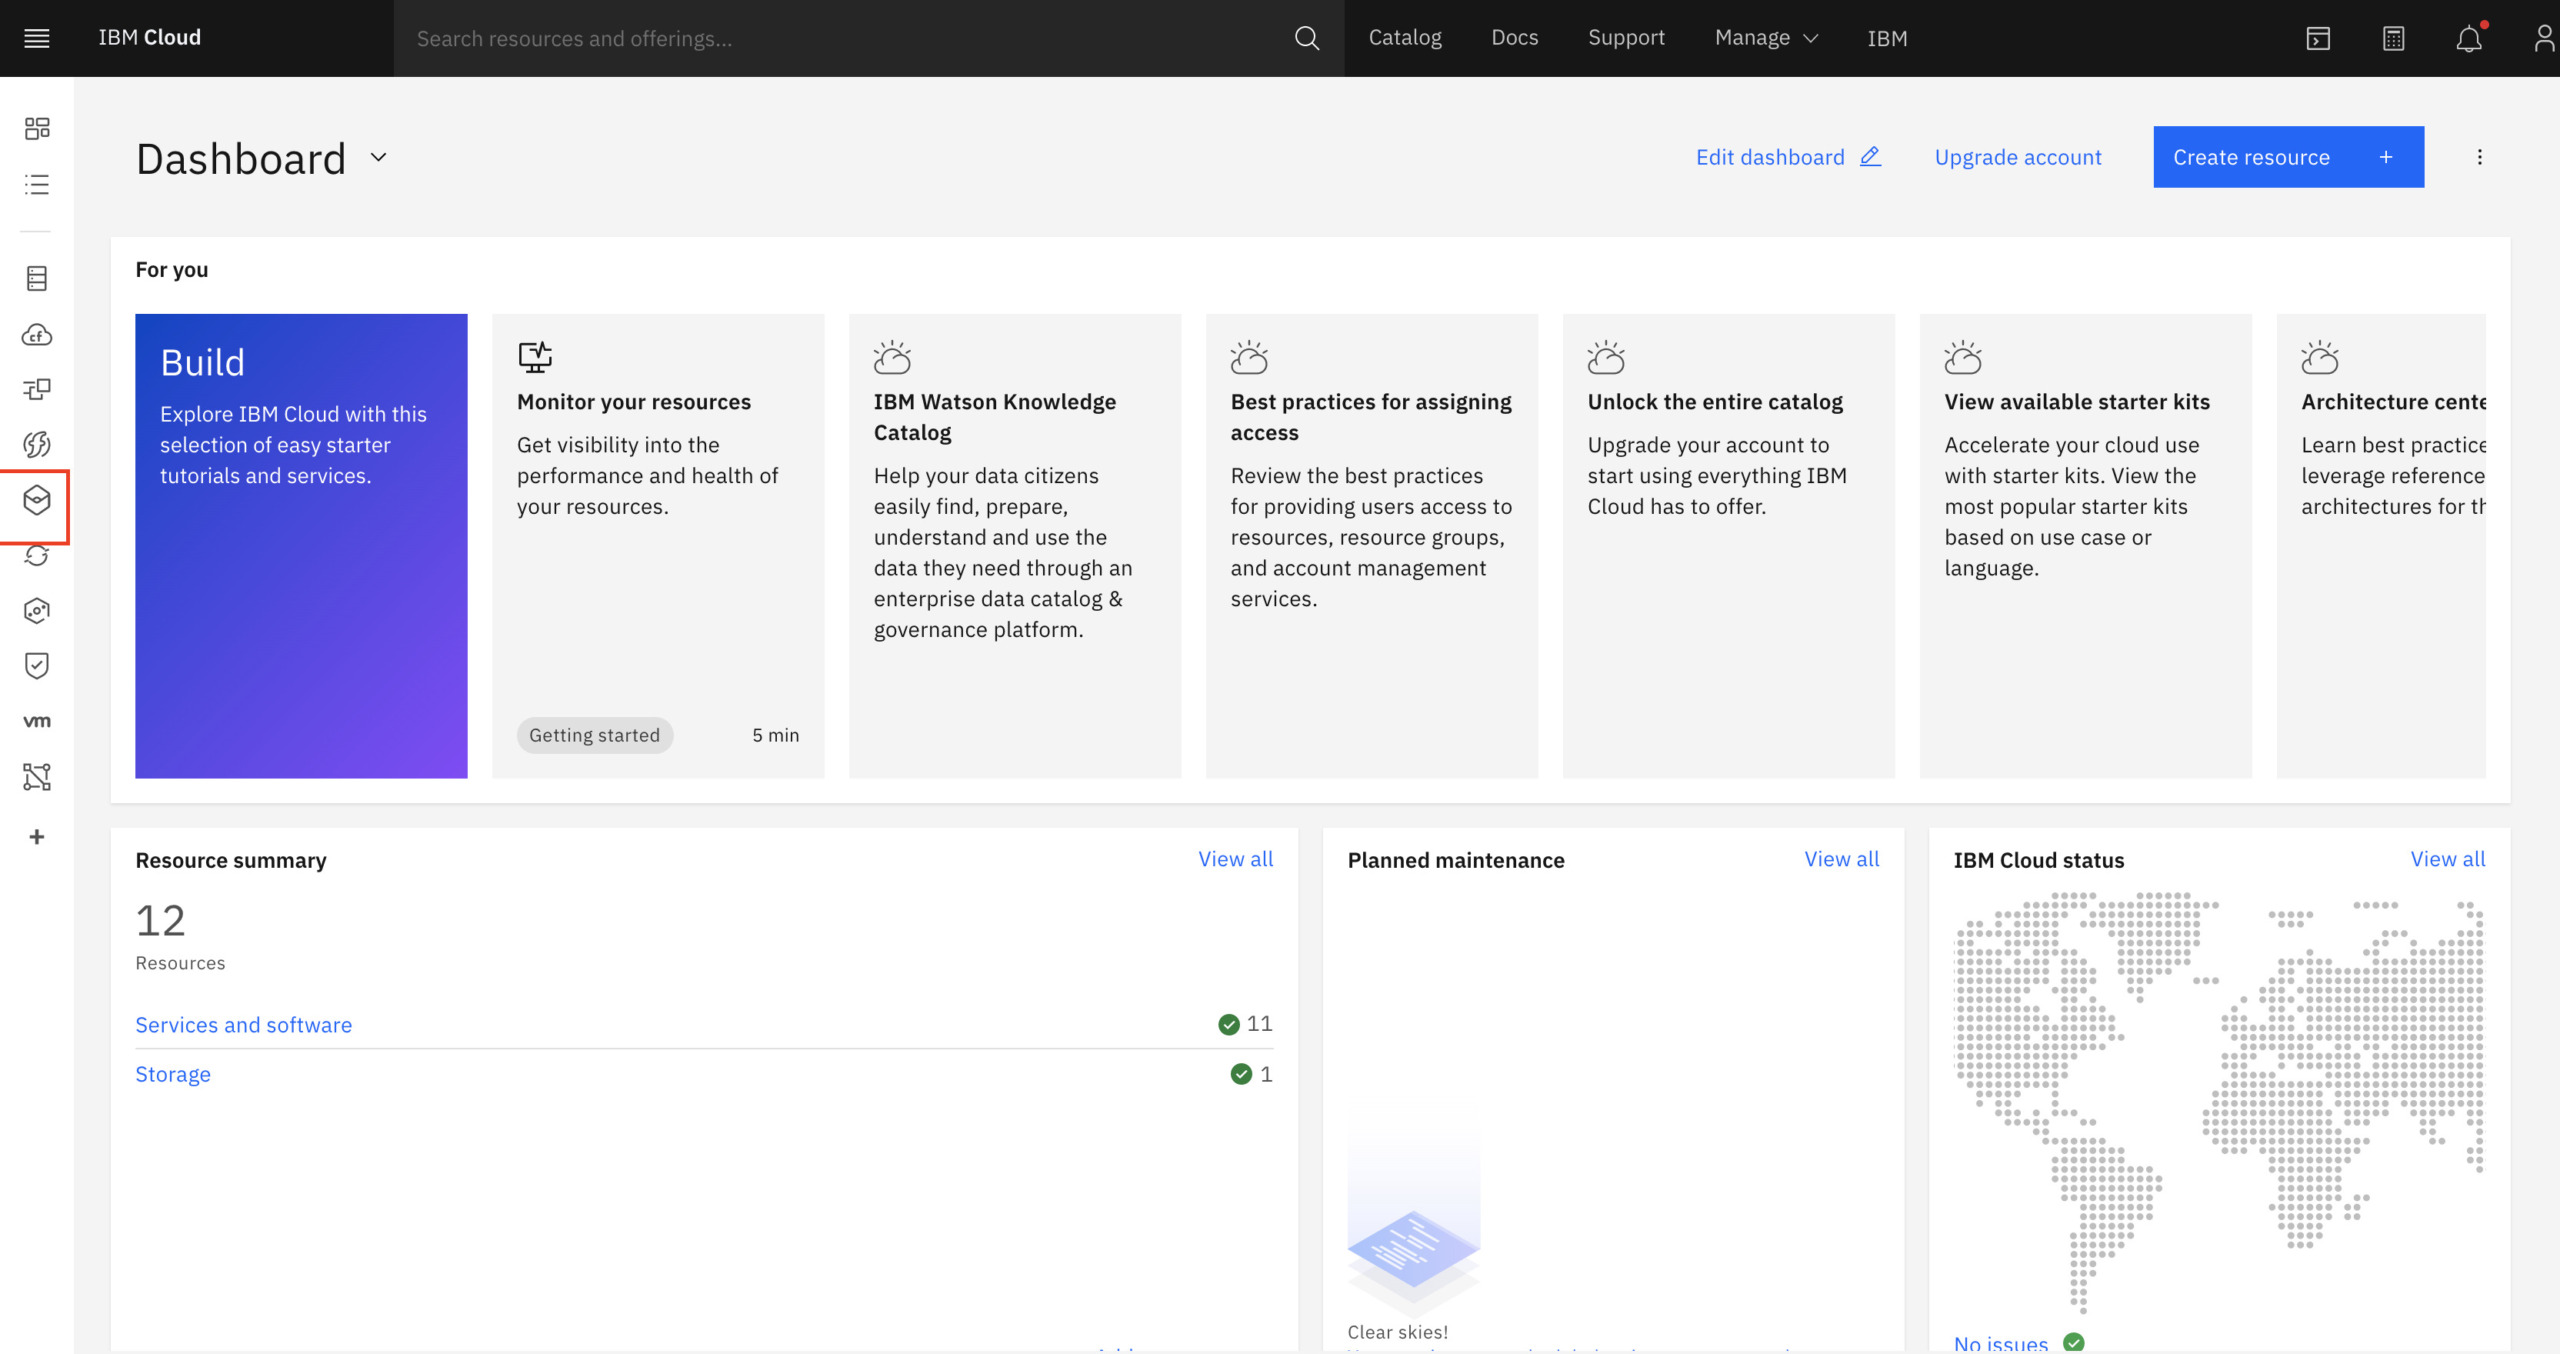This screenshot has height=1354, width=2560.
Task: Open the dashboard overflow options menu
Action: point(2479,157)
